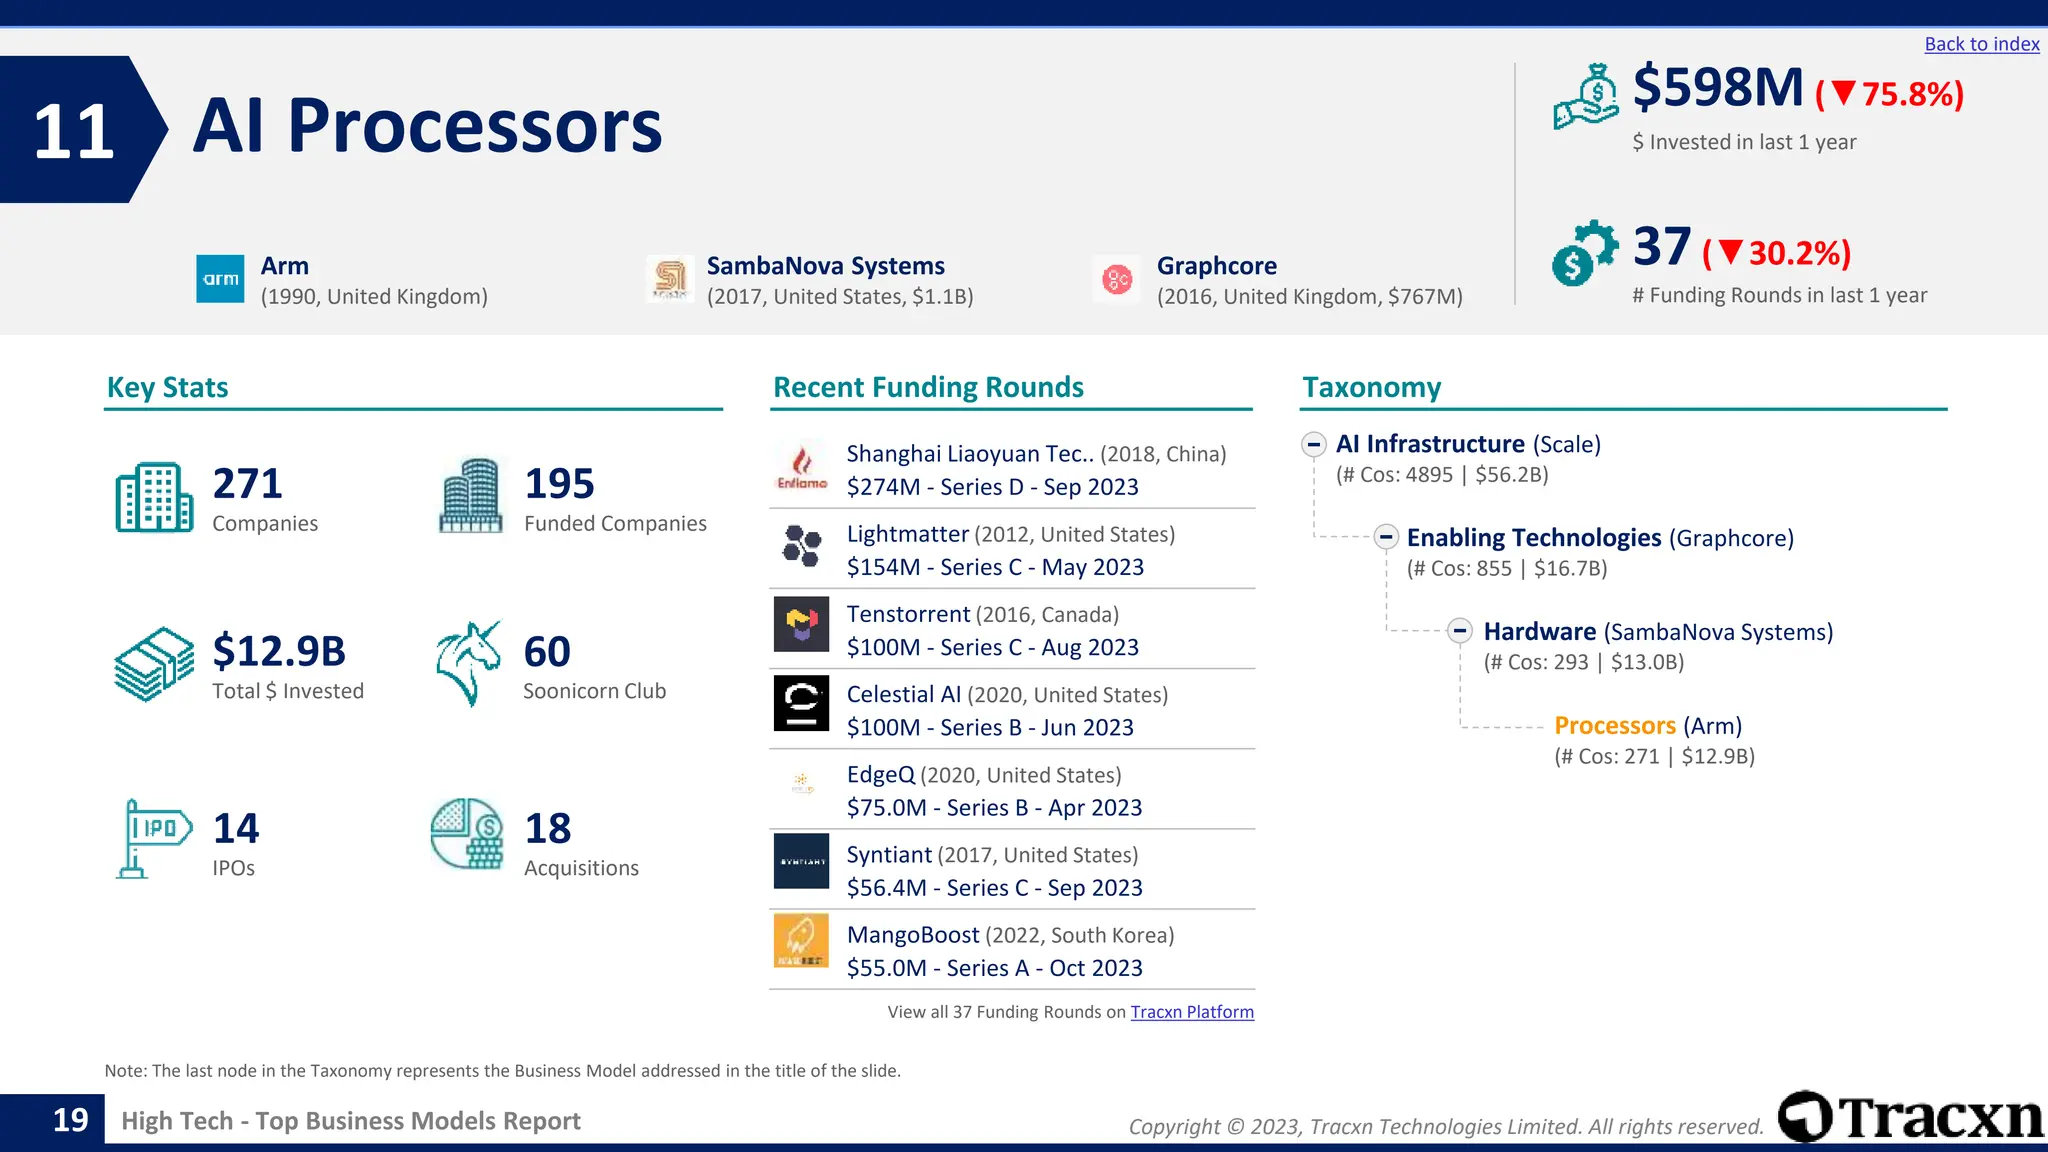Click the Funded Companies tower icon

click(470, 495)
